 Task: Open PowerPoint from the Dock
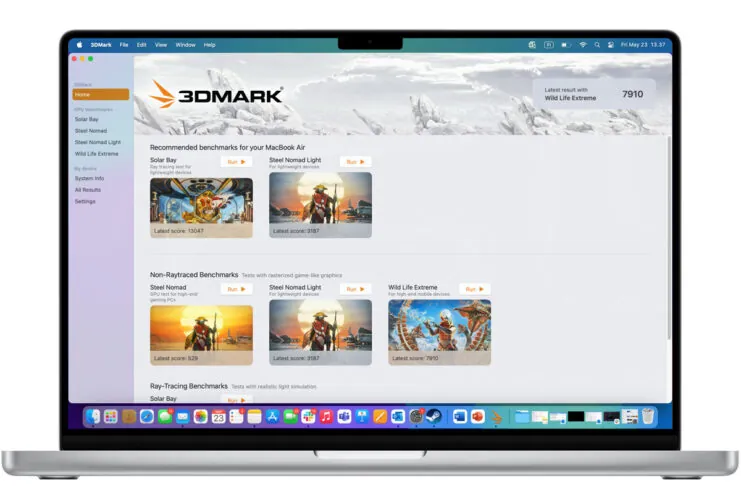pos(478,417)
